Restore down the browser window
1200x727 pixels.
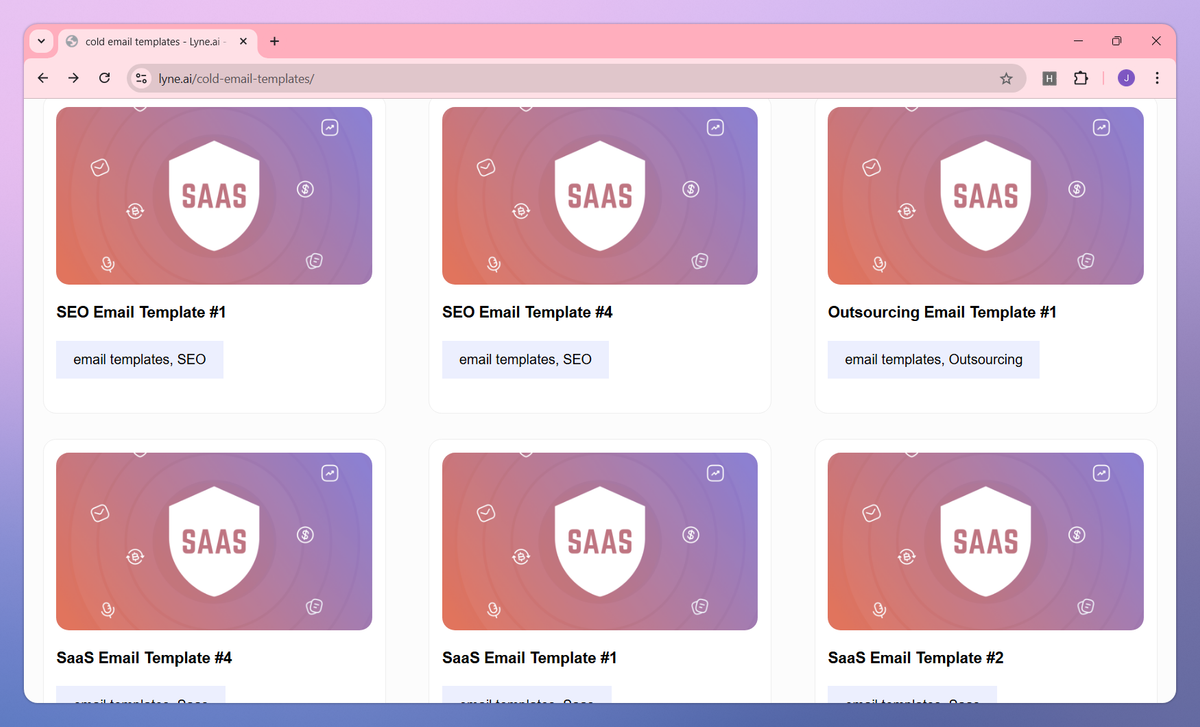(x=1117, y=41)
